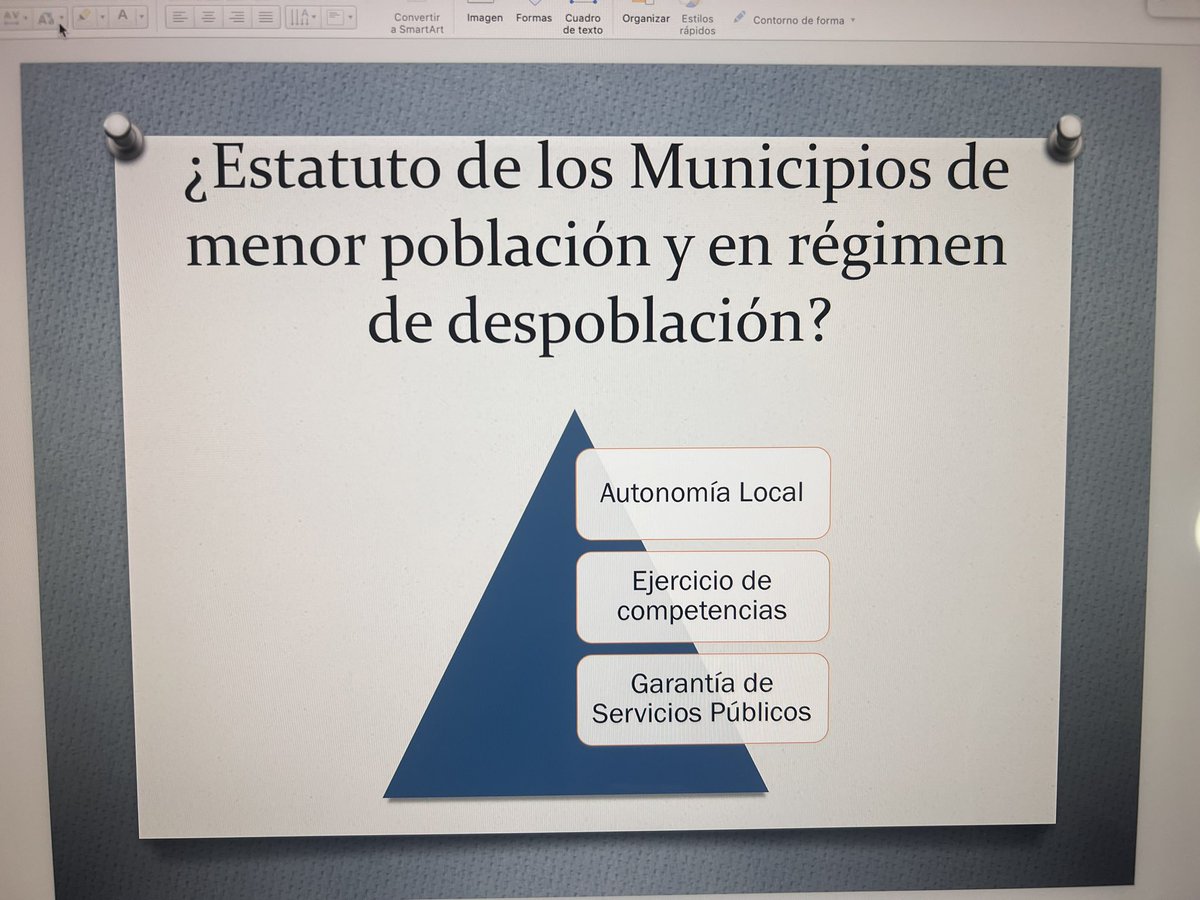Click Convertir a SmartArt
The height and width of the screenshot is (900, 1200).
coord(417,22)
